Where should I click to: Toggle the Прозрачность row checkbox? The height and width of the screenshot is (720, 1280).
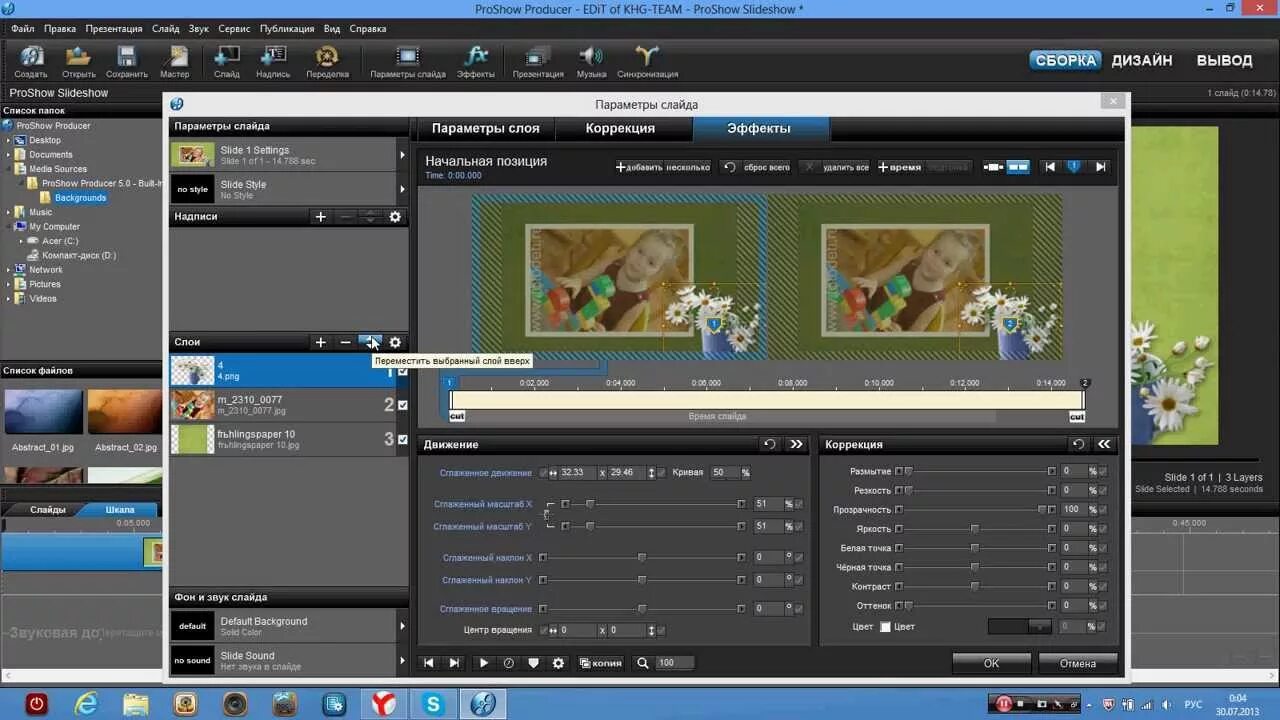[x=1103, y=509]
